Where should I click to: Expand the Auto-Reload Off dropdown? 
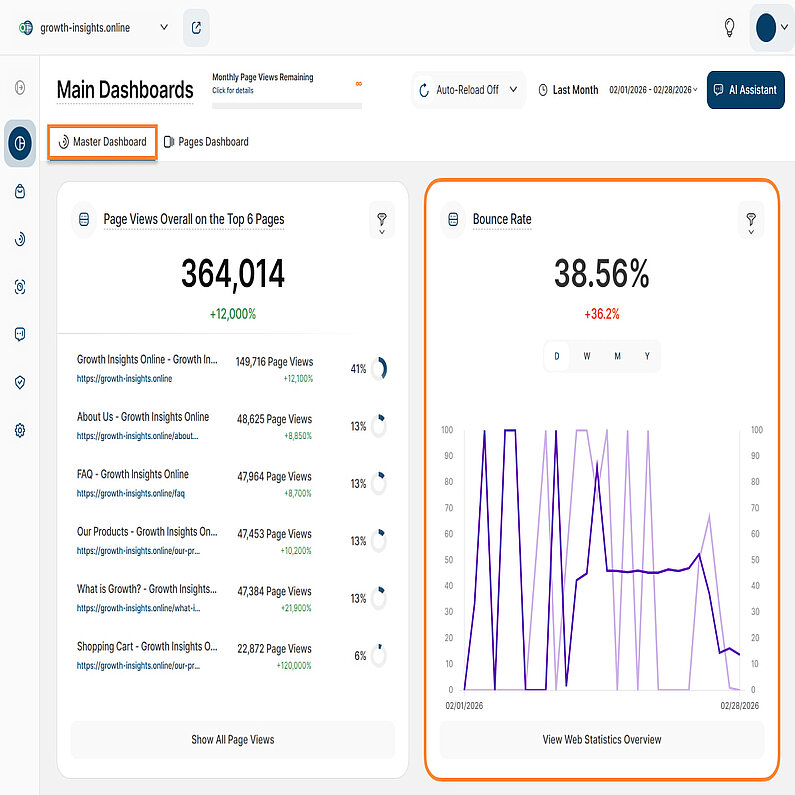(468, 90)
